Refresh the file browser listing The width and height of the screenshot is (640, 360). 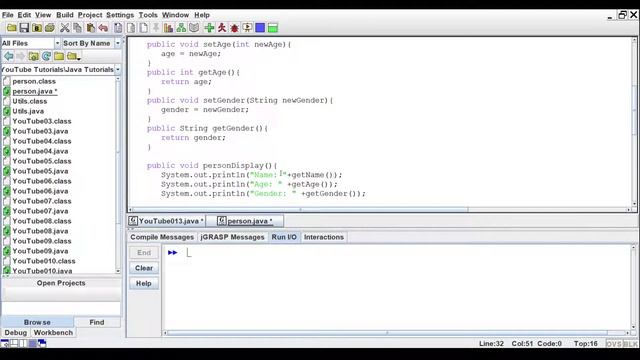click(x=46, y=56)
